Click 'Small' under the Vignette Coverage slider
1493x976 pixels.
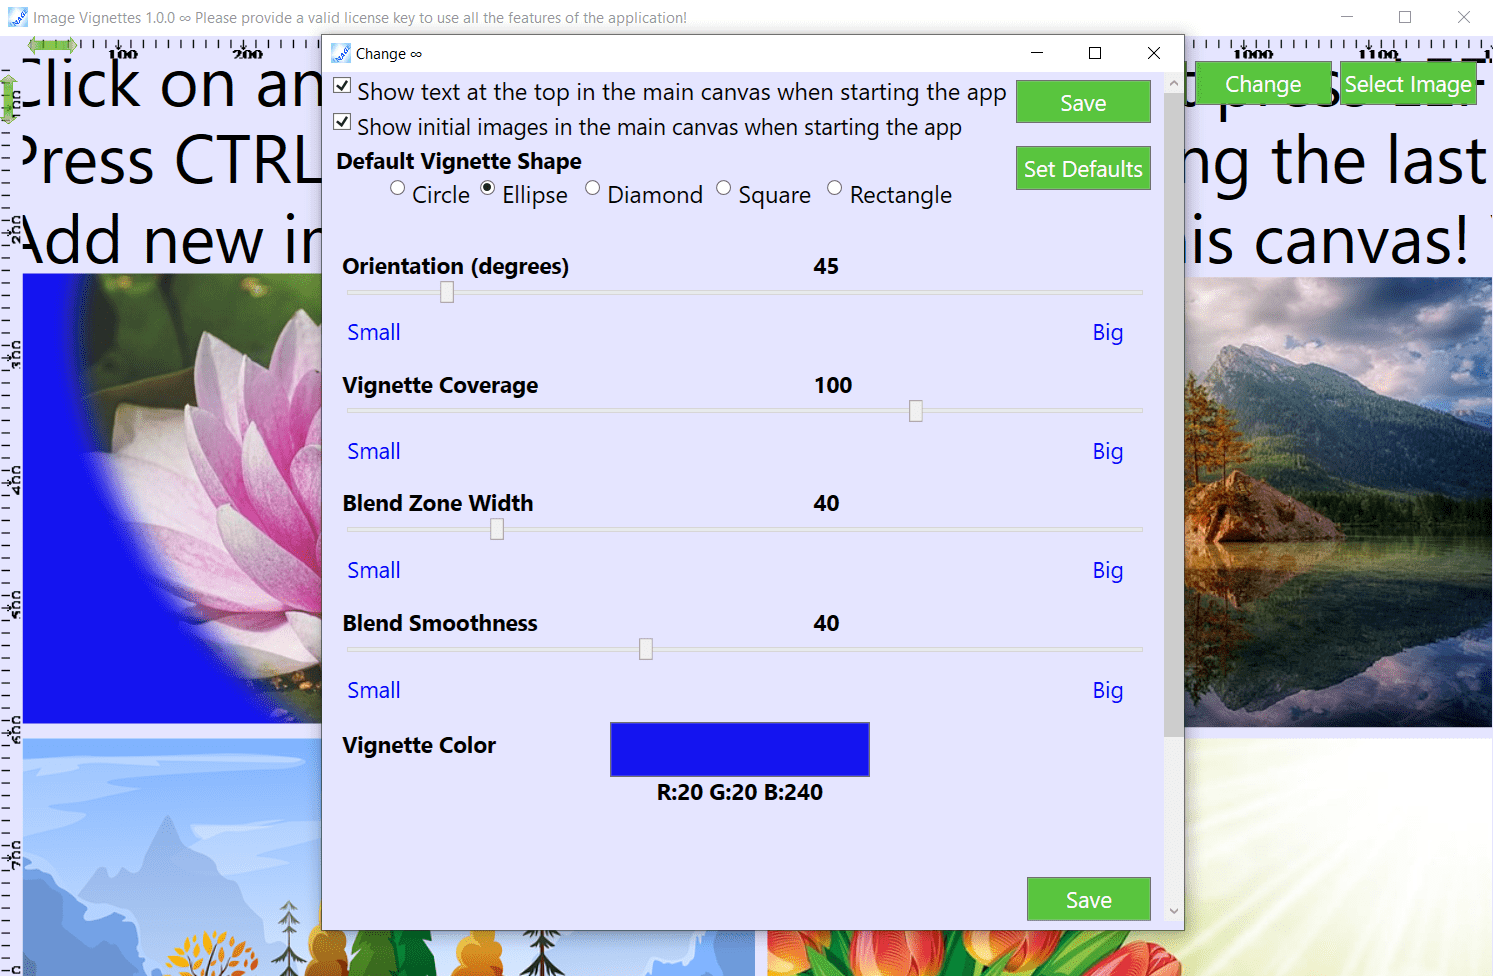point(374,451)
